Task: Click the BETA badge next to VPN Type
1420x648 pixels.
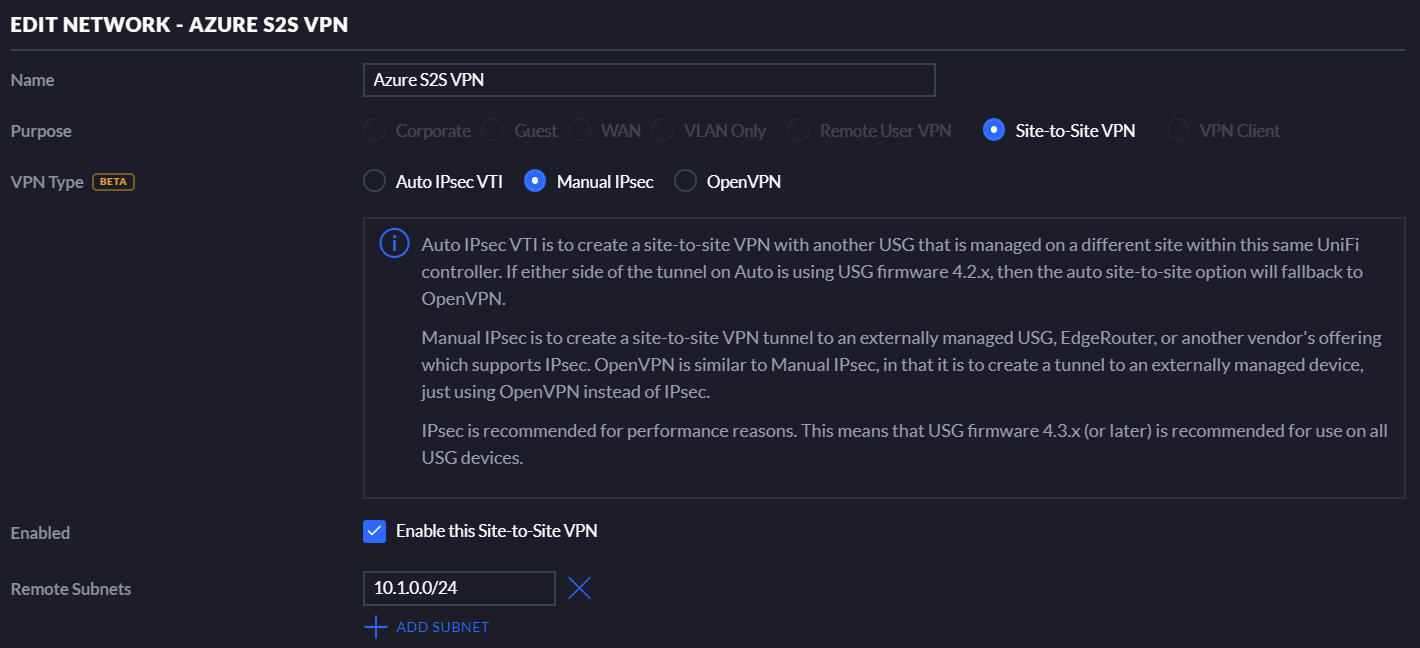Action: (113, 182)
